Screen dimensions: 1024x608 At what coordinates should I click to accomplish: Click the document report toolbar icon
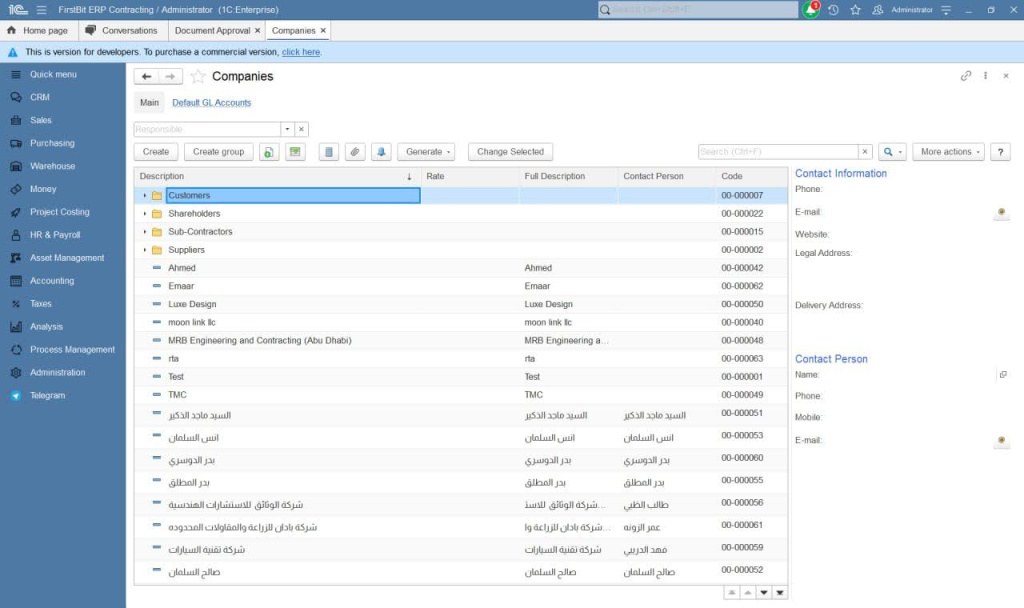point(328,152)
